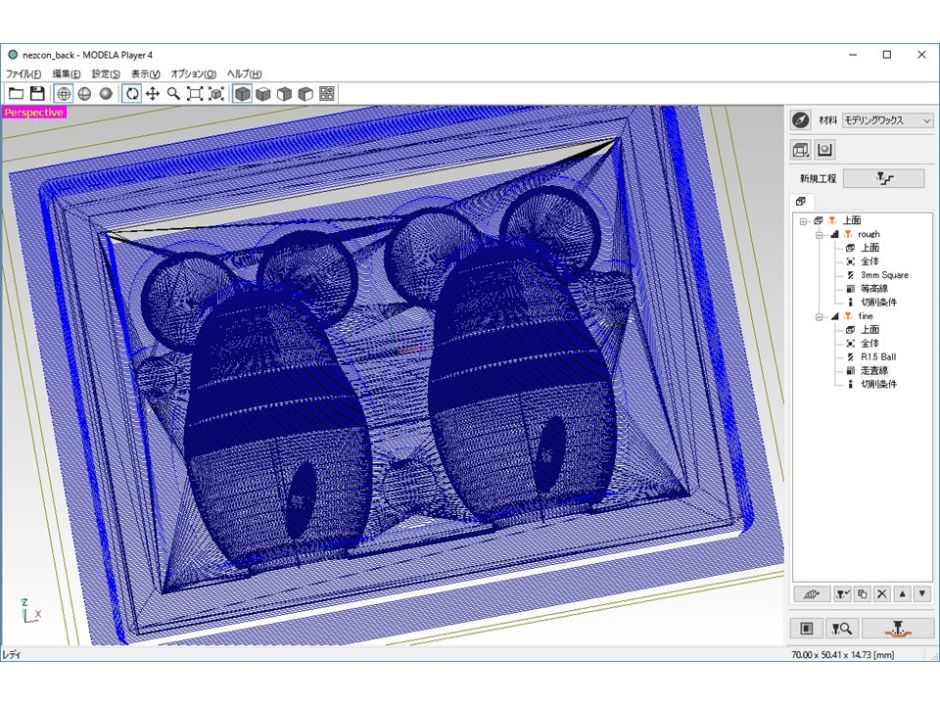The width and height of the screenshot is (940, 705).
Task: Select the surface tab above the process tree
Action: pyautogui.click(x=801, y=201)
